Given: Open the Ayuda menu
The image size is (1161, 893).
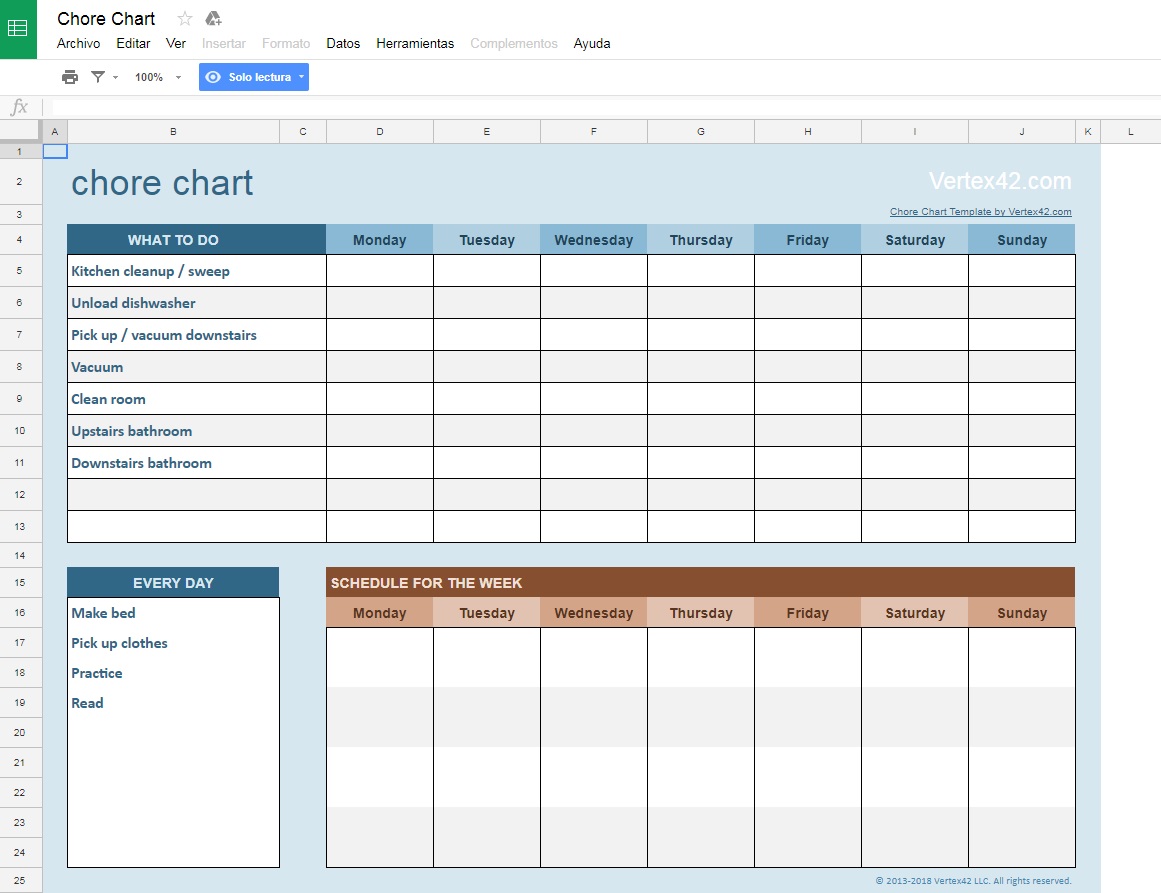Looking at the screenshot, I should coord(592,44).
